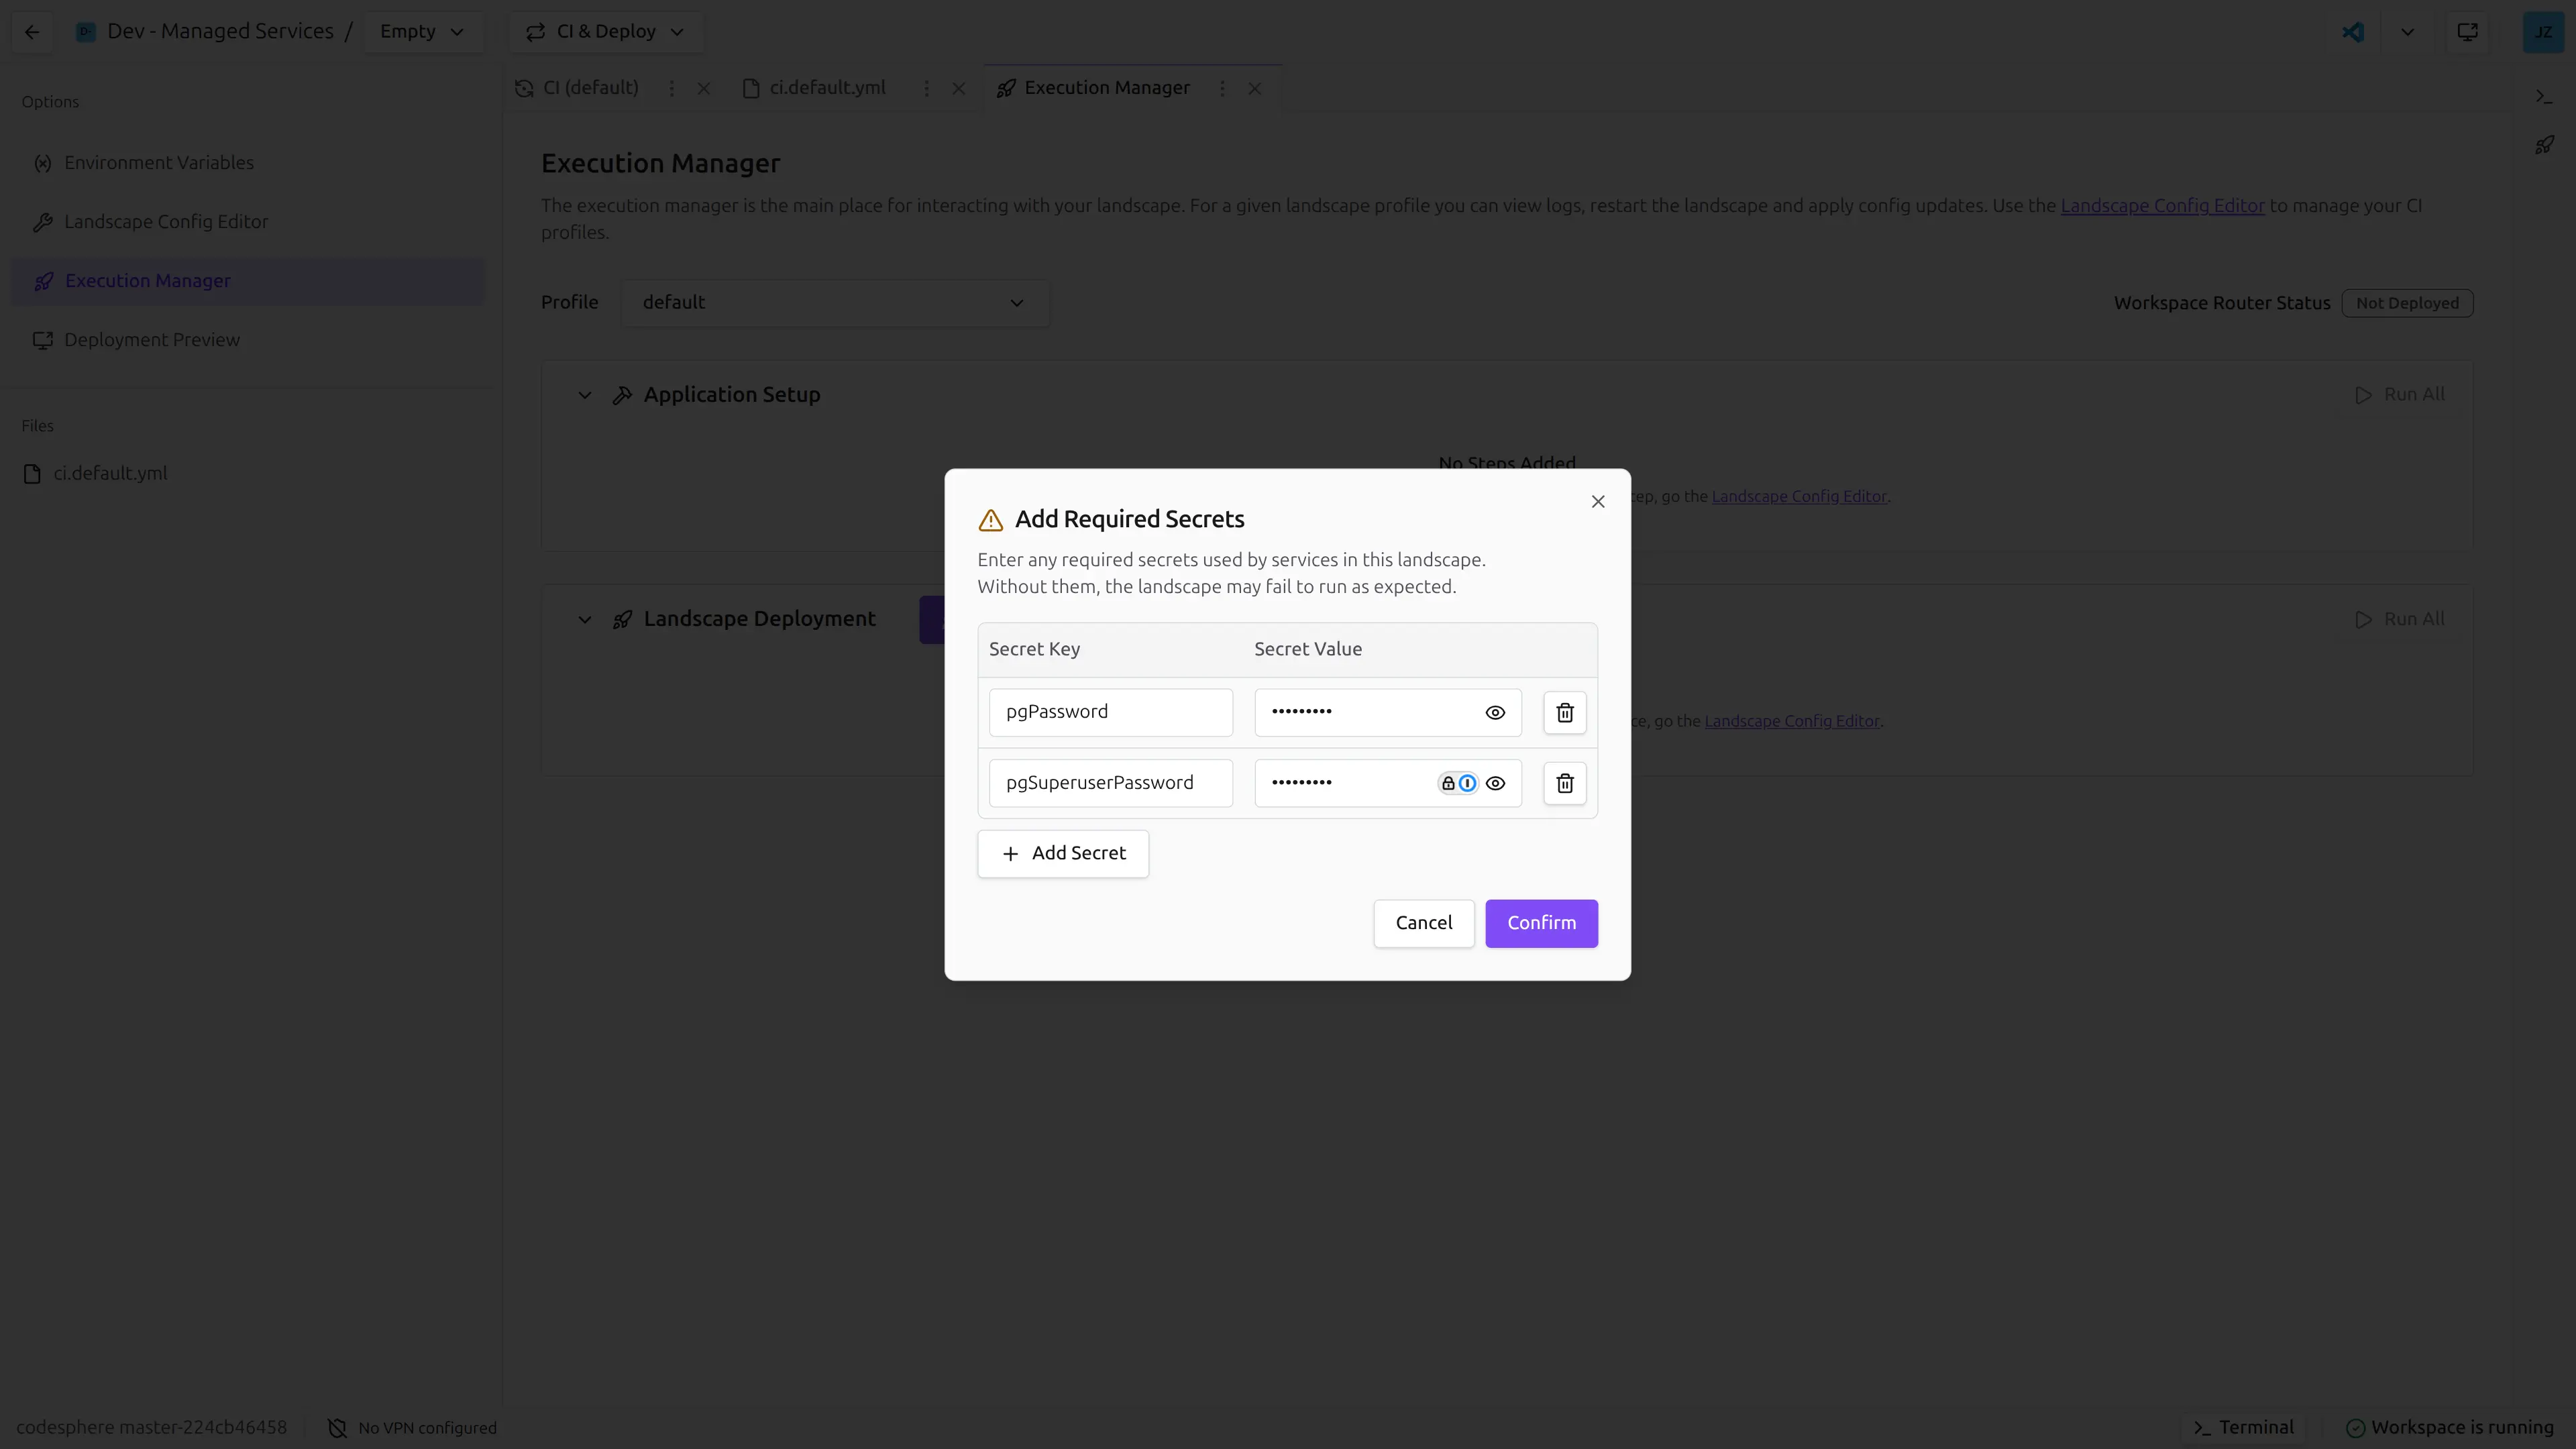Close the Add Required Secrets dialog
Viewport: 2576px width, 1449px height.
(1597, 502)
